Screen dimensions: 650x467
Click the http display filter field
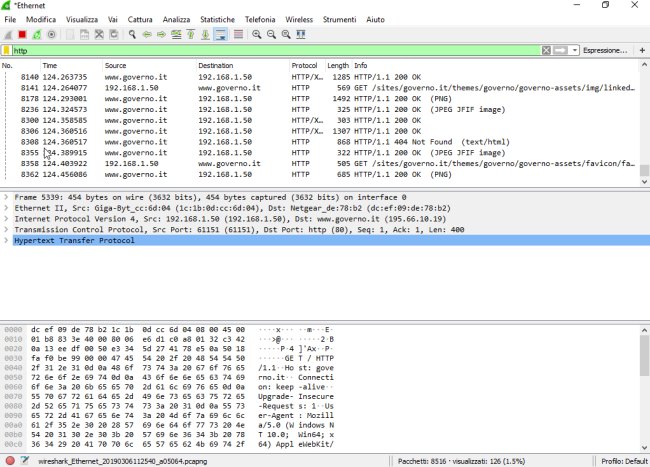click(276, 51)
